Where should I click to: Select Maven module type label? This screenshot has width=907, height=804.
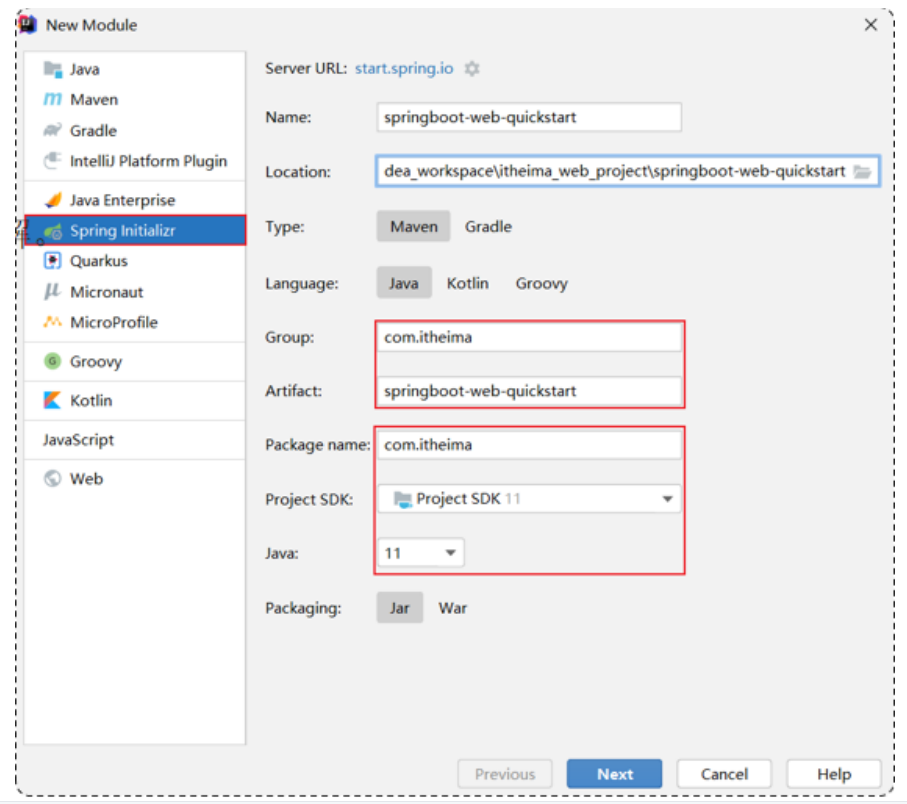94,99
